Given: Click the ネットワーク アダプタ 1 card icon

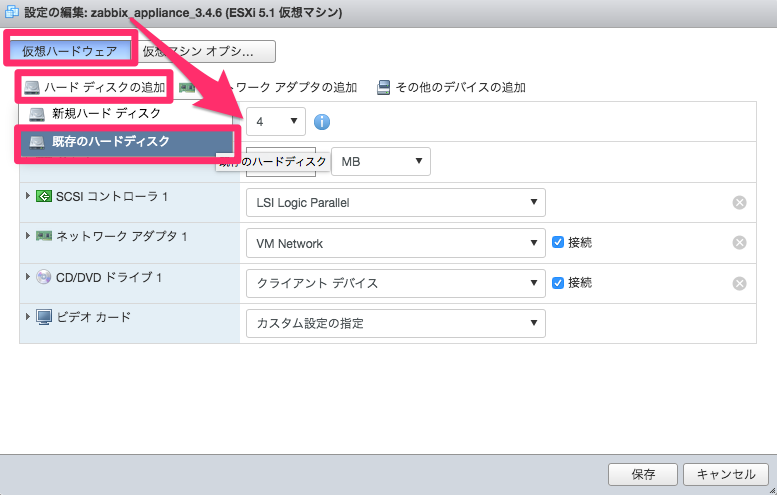Looking at the screenshot, I should (x=44, y=236).
